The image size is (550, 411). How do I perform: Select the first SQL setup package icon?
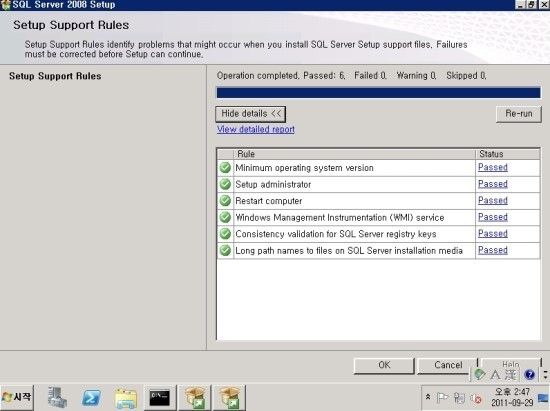[x=195, y=398]
